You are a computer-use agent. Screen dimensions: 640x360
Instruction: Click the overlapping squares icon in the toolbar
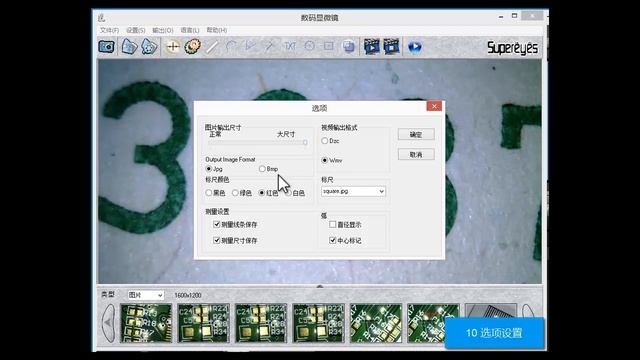[349, 47]
